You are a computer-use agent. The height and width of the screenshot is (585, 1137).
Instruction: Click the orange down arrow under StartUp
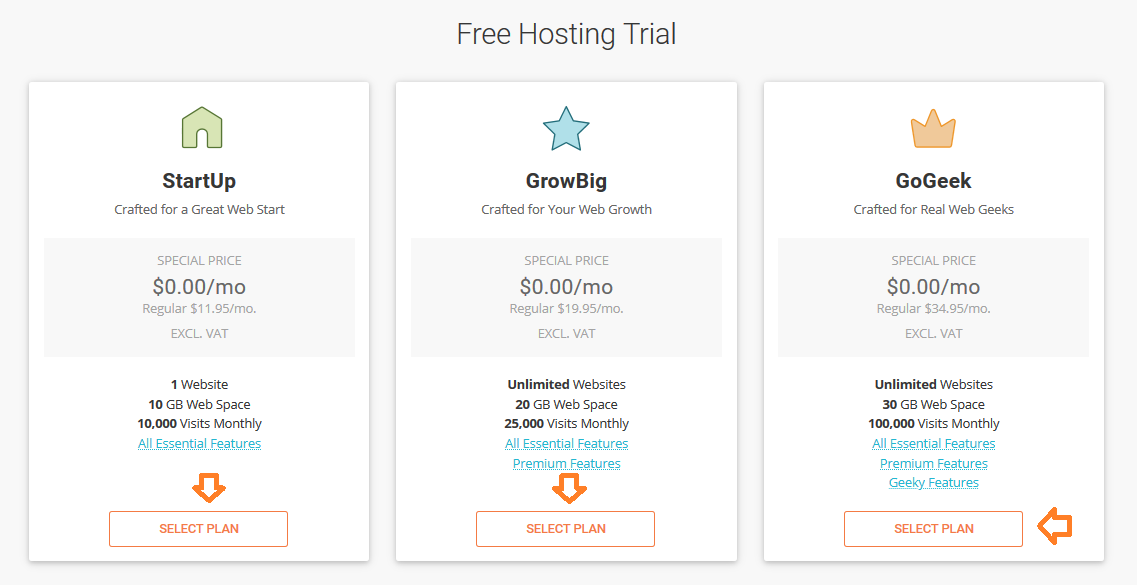coord(209,488)
